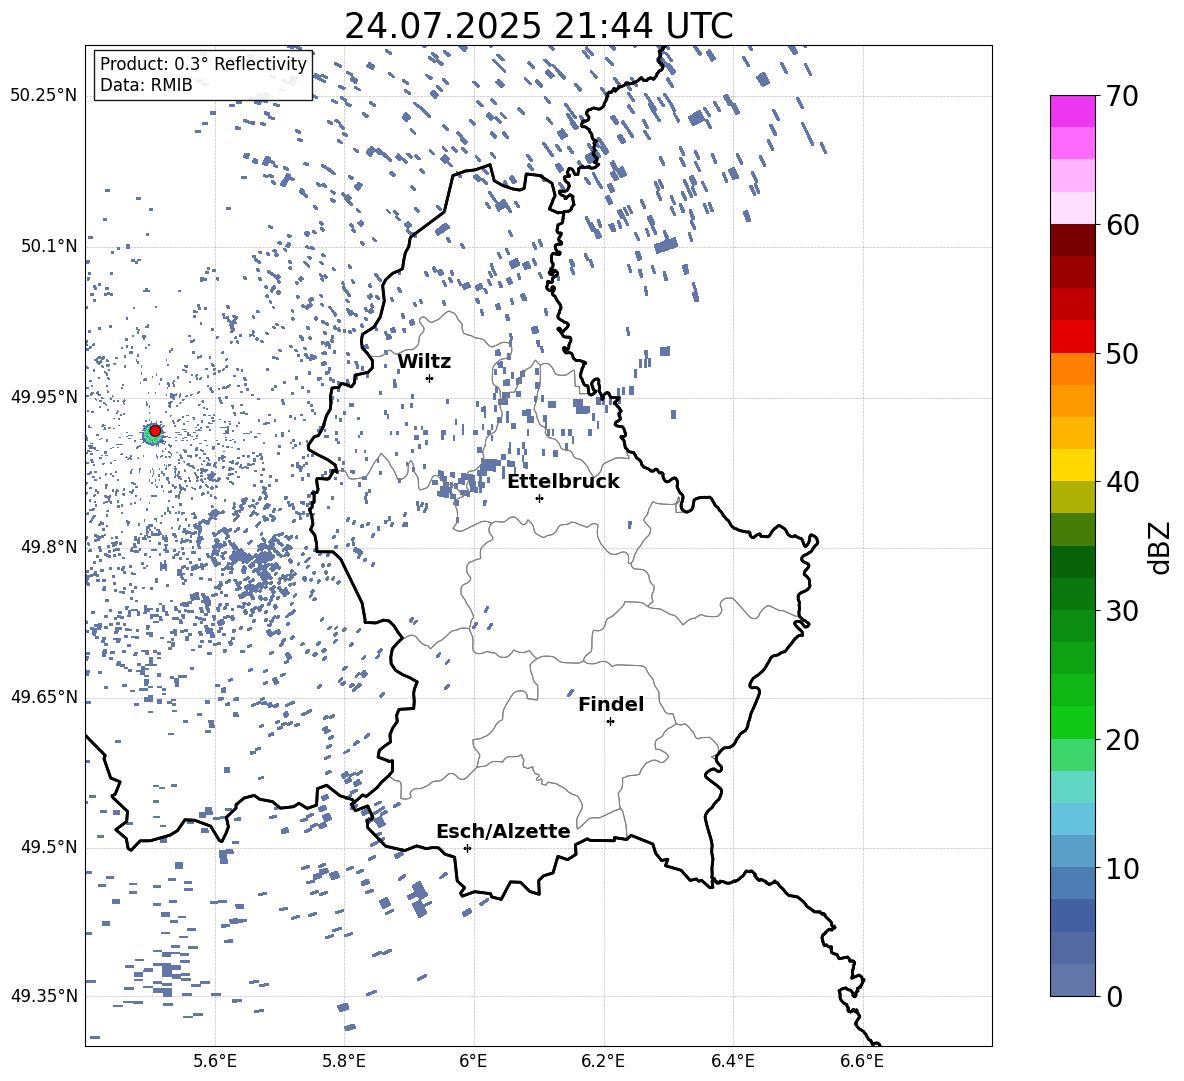Click the red radar site marker
This screenshot has width=1184, height=1081.
point(155,431)
